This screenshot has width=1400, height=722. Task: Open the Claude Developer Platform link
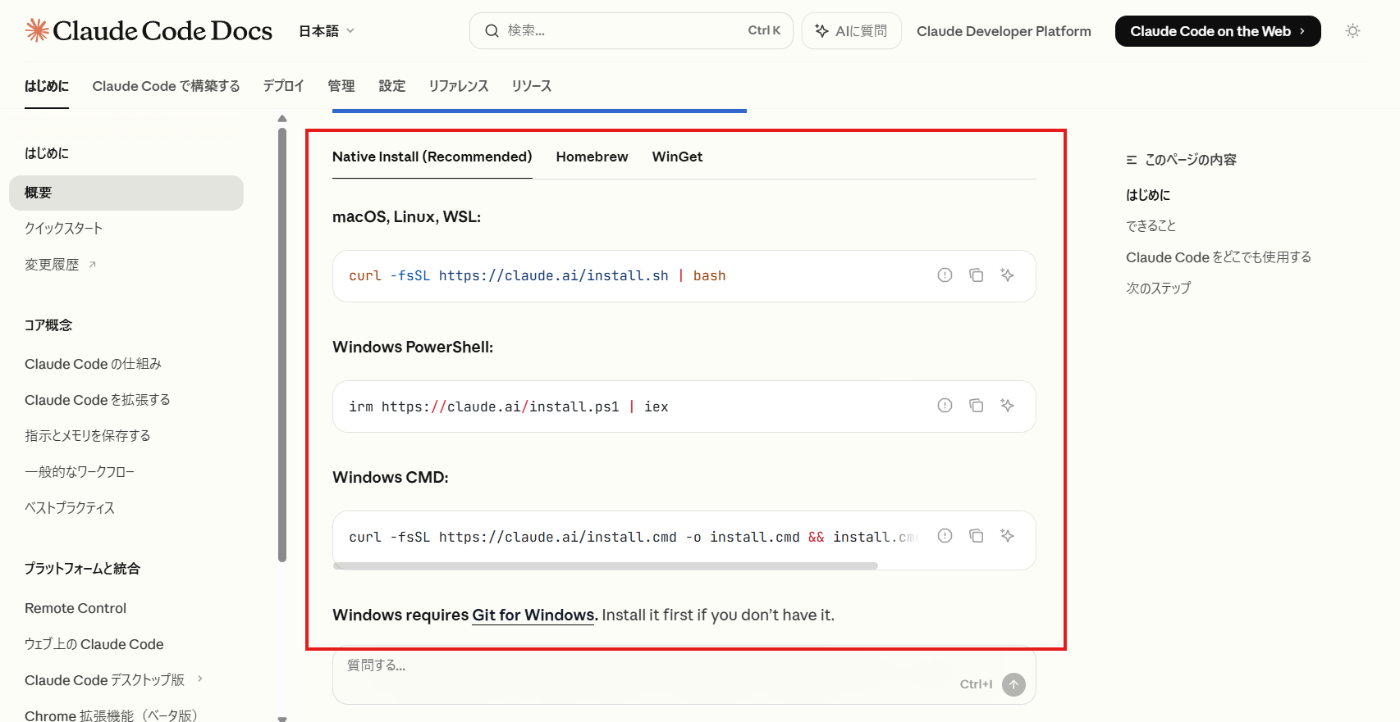[1004, 31]
